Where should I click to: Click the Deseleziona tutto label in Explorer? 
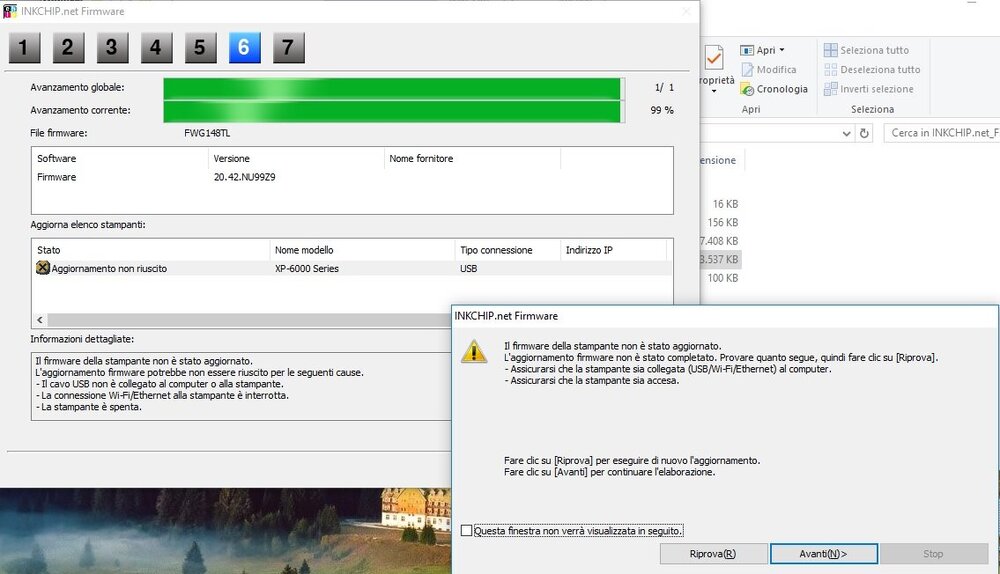[x=880, y=70]
